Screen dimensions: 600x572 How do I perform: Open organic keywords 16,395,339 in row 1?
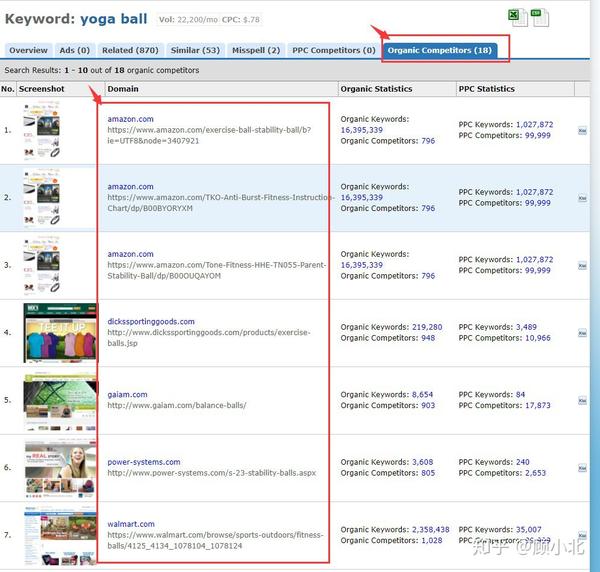coord(362,130)
